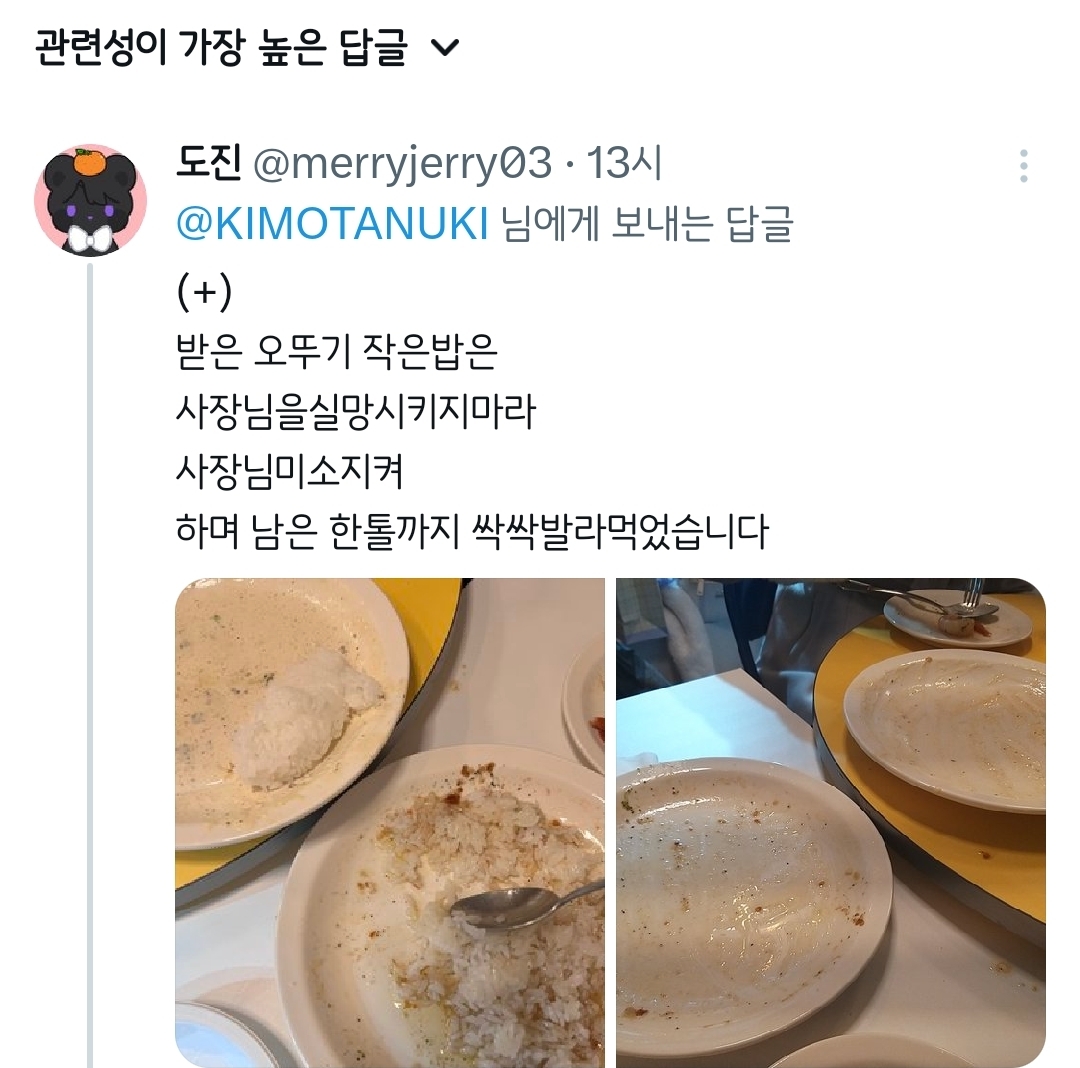1080x1068 pixels.
Task: Open the three-dot more options menu
Action: click(1024, 166)
